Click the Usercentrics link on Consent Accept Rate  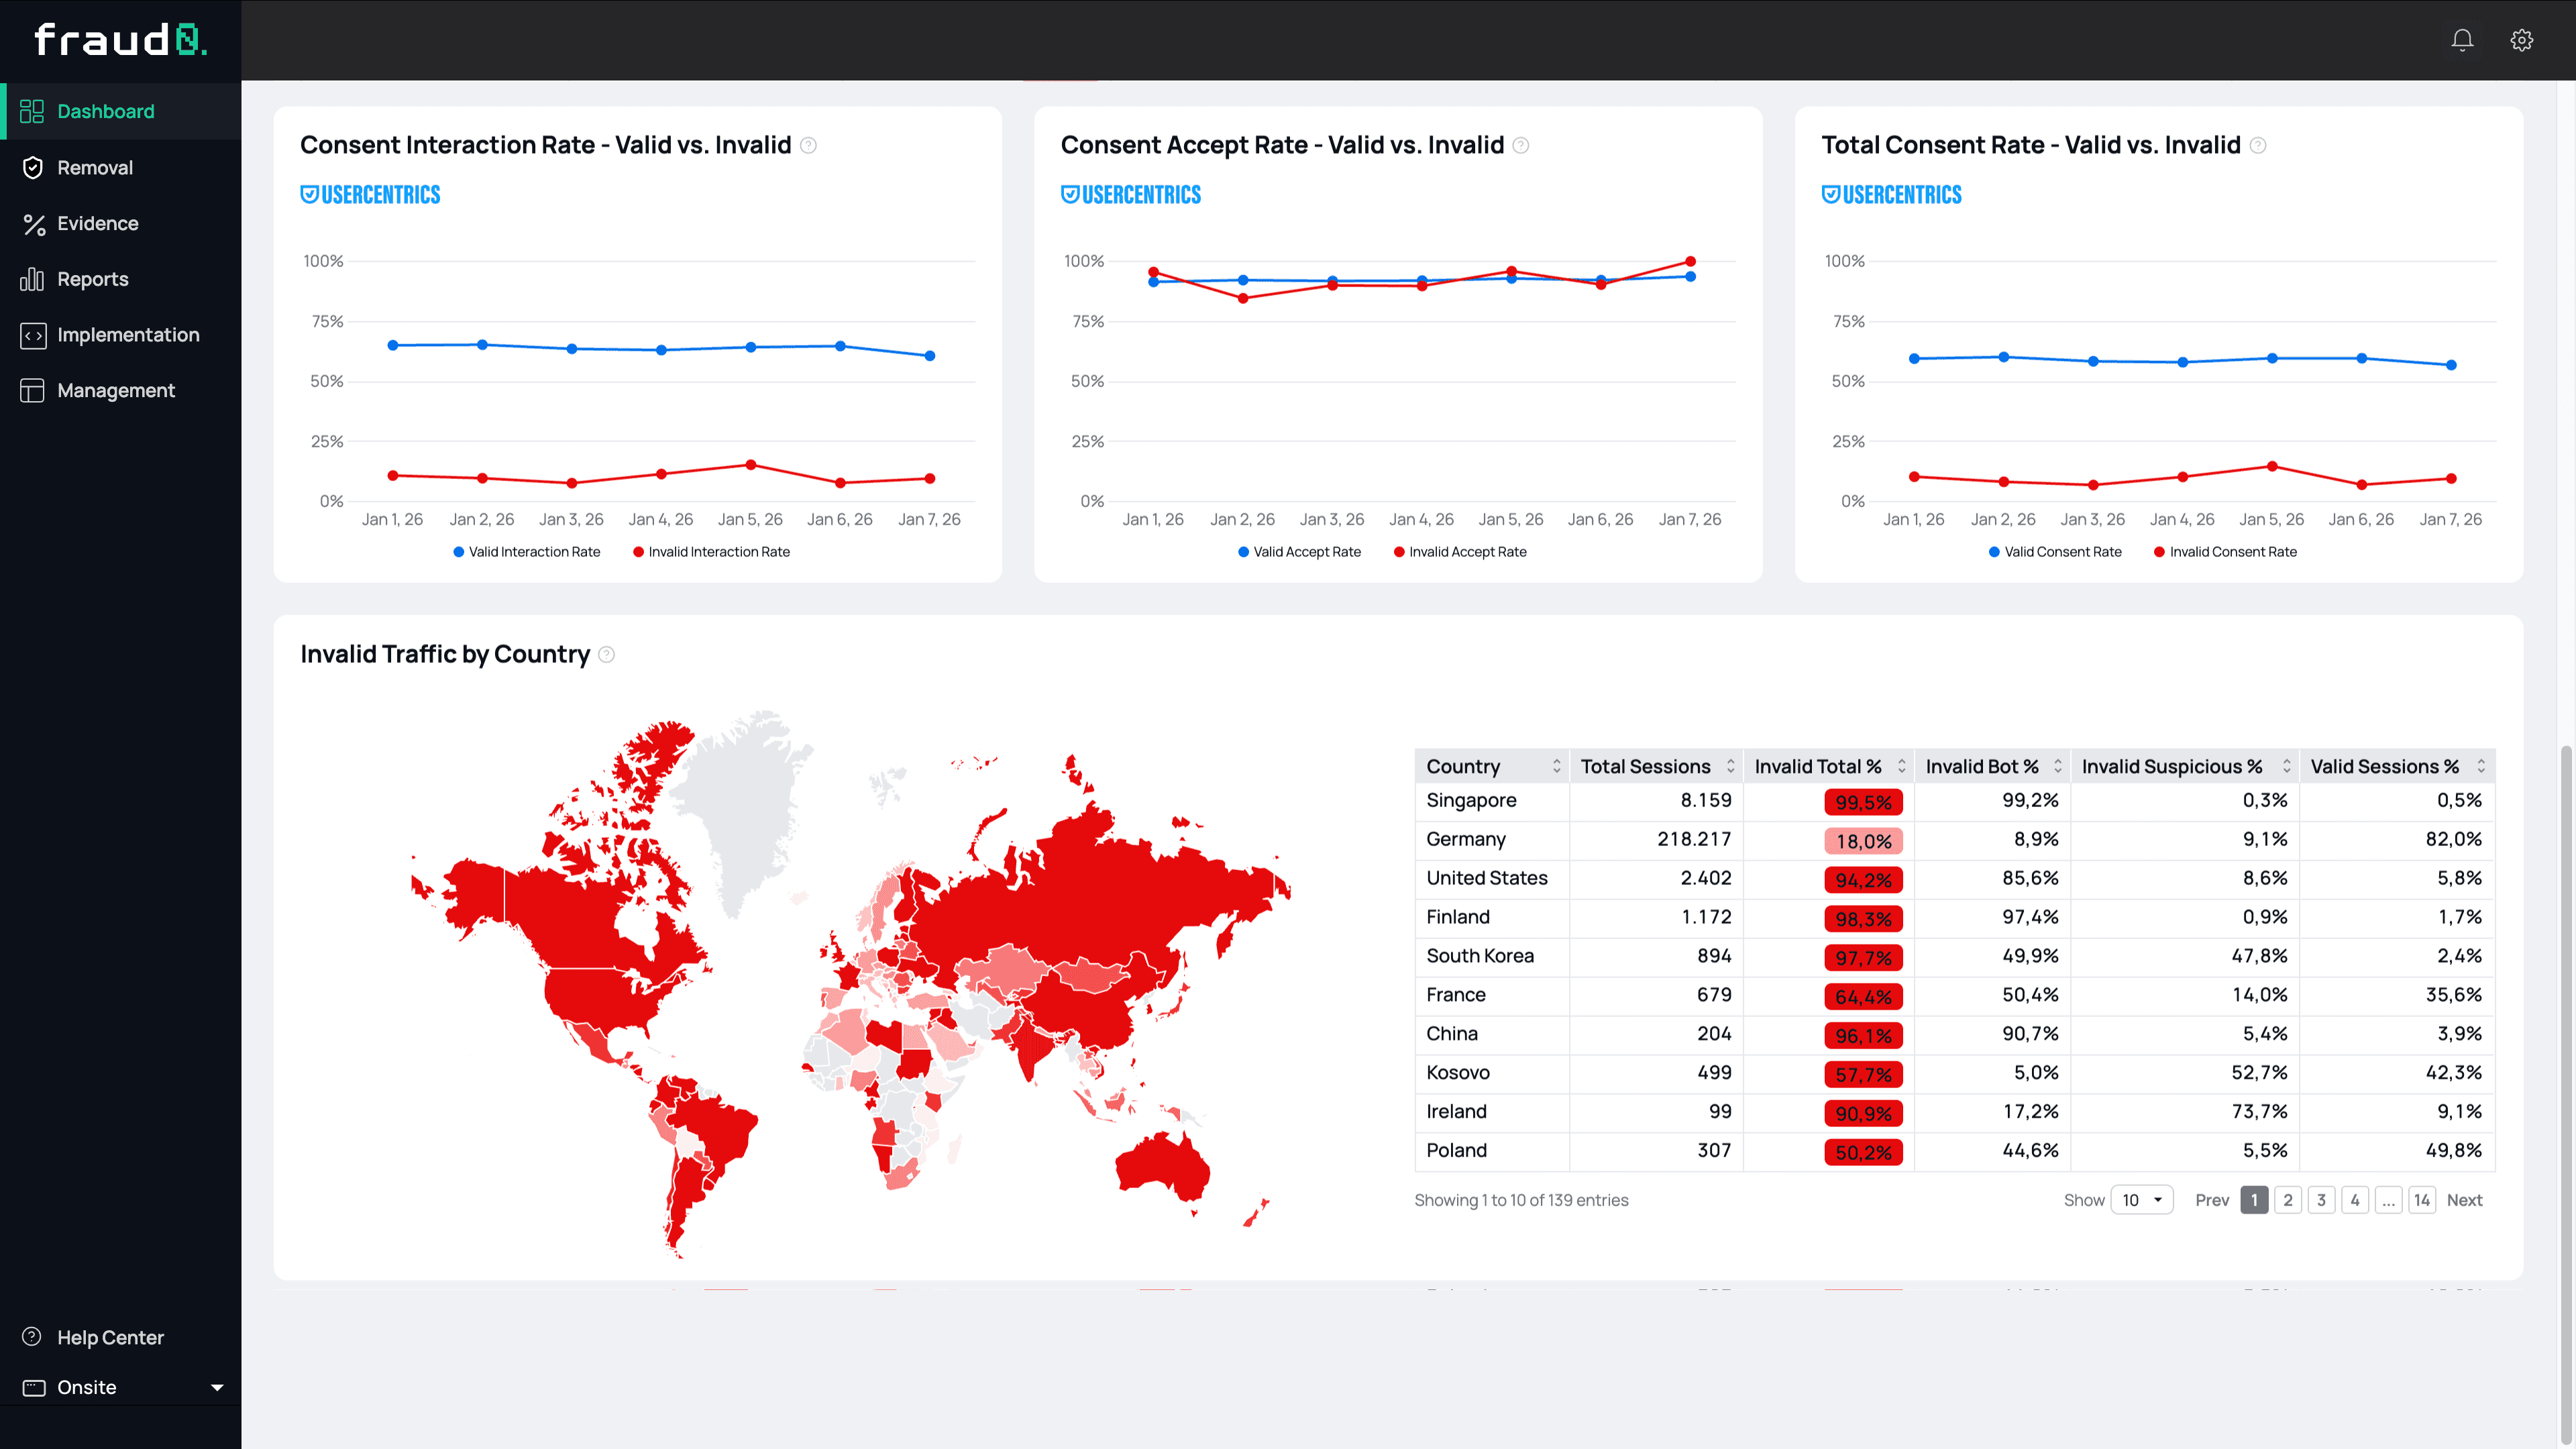(1131, 194)
